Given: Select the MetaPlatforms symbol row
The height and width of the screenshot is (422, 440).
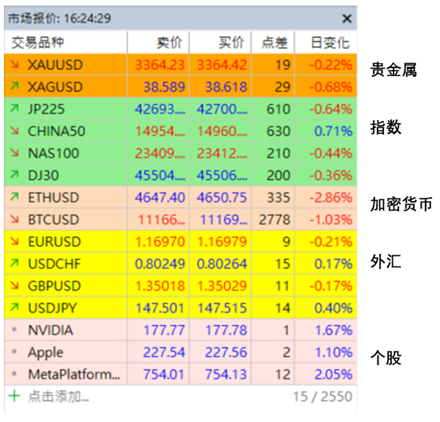Looking at the screenshot, I should click(x=180, y=374).
